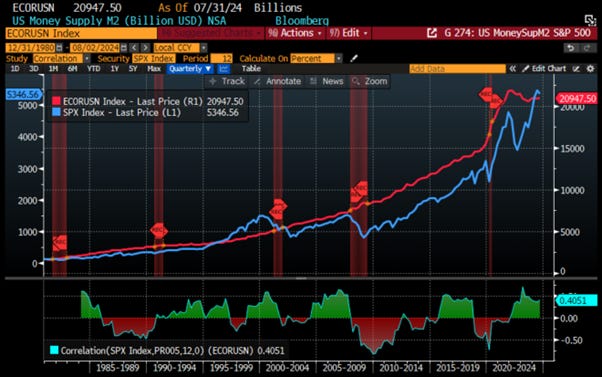Click the undo arrow icon
Screen dimensions: 602x377
pyautogui.click(x=571, y=48)
